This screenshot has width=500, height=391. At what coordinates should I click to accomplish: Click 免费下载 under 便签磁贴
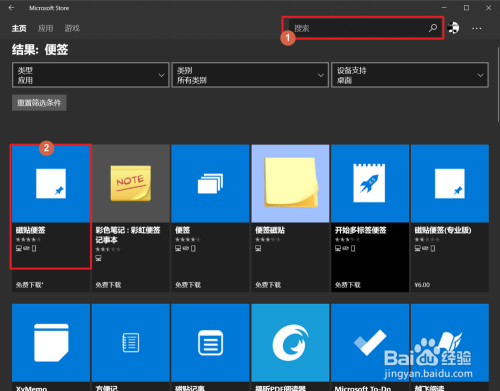click(x=268, y=285)
